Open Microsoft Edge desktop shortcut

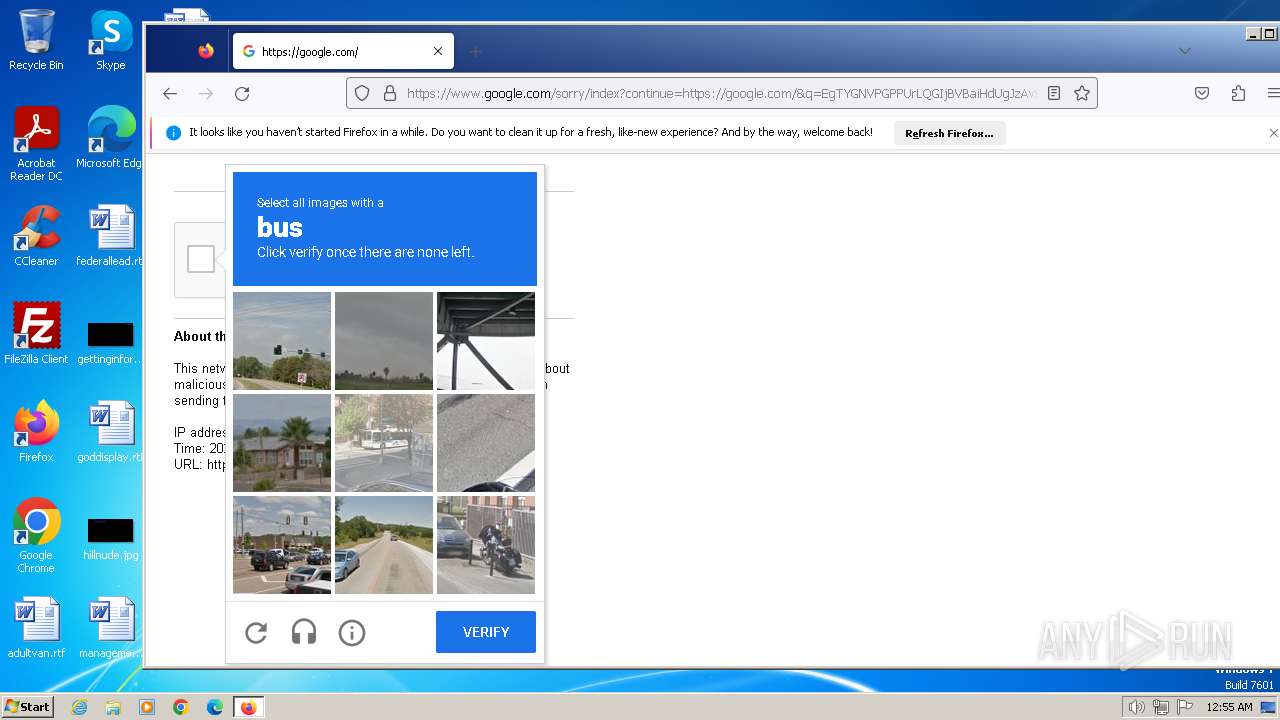tap(111, 138)
